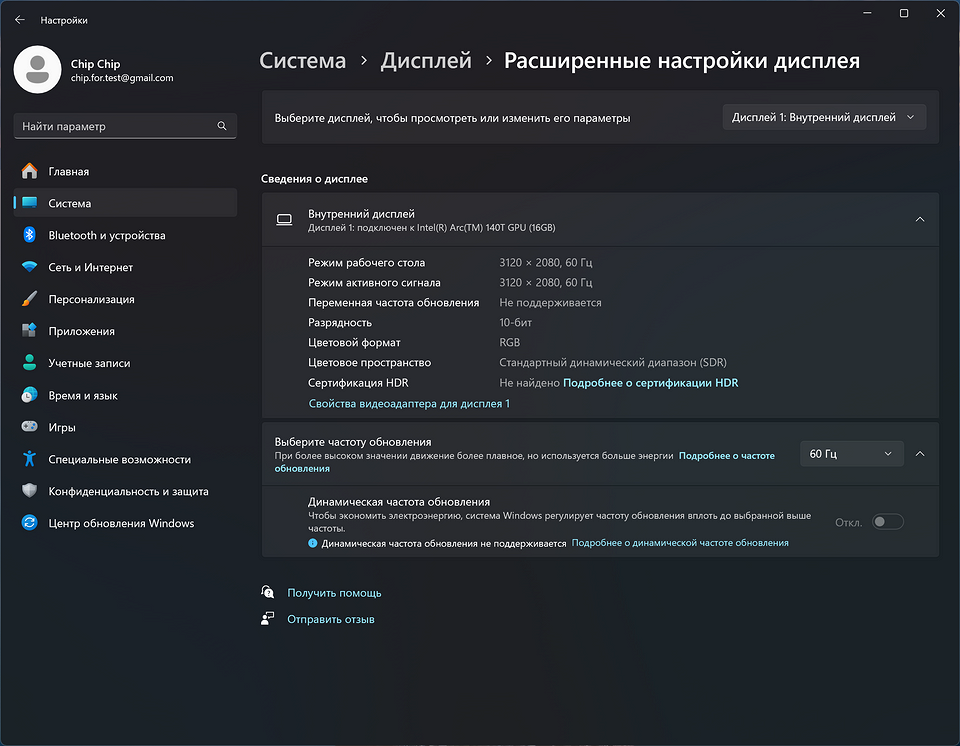This screenshot has width=960, height=746.
Task: Click the search magnifier in the sidebar
Action: click(x=221, y=126)
